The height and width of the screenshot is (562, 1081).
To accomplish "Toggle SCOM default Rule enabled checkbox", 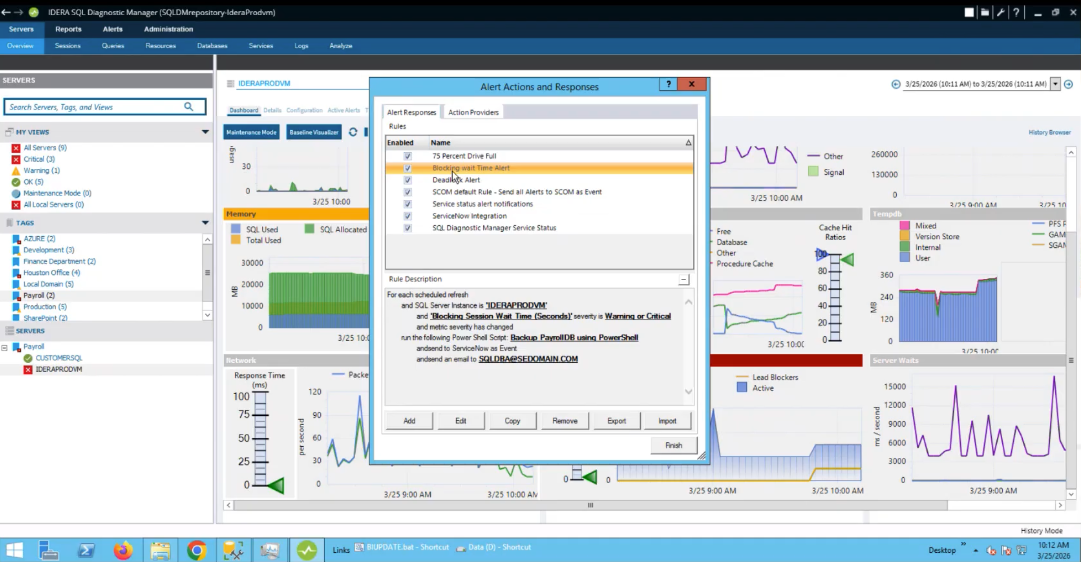I will tap(407, 192).
